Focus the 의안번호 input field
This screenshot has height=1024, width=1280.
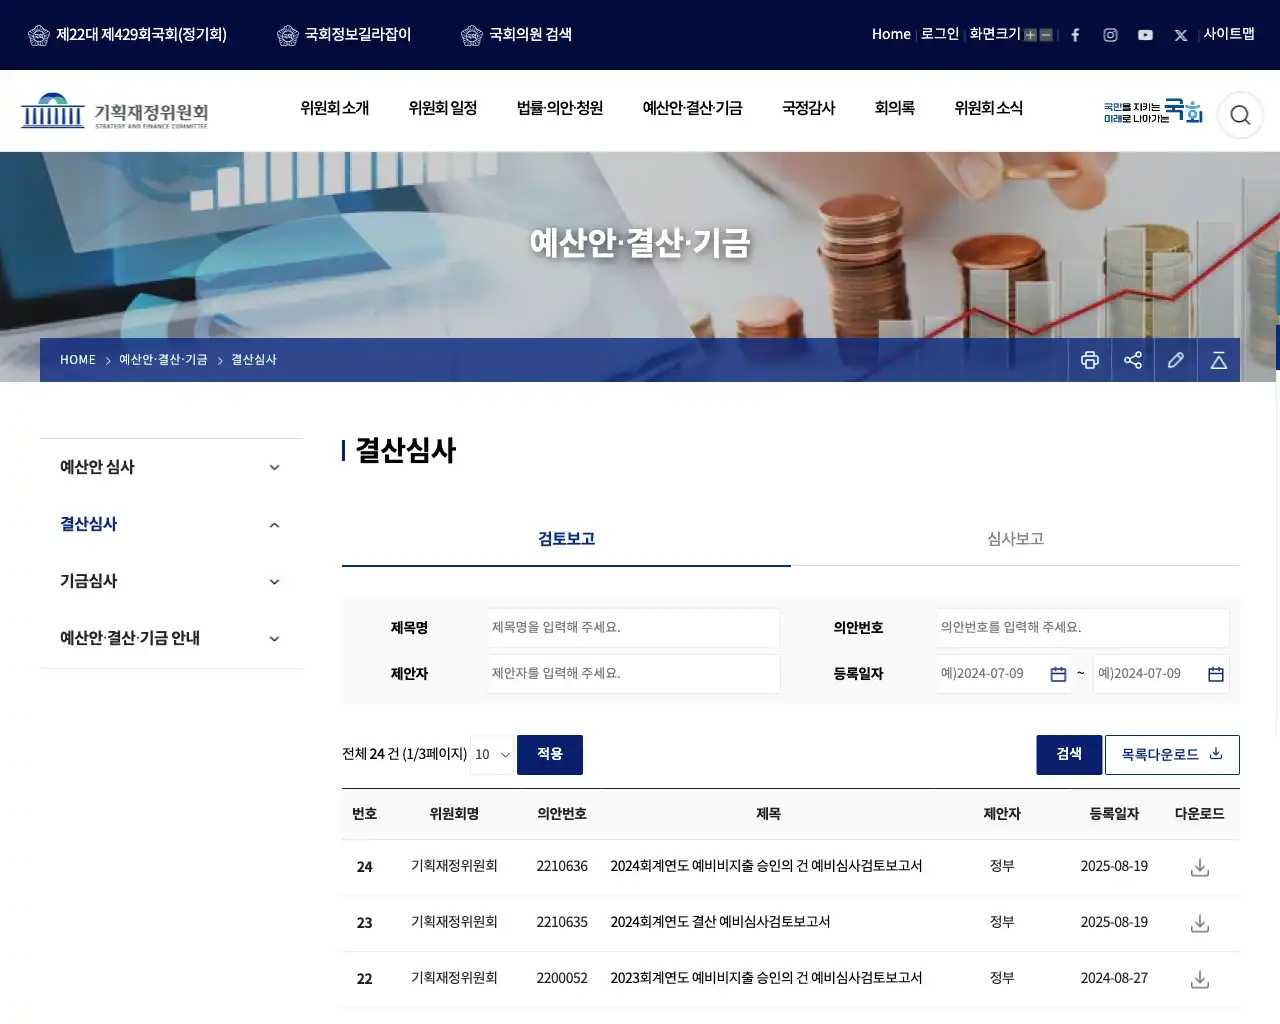pyautogui.click(x=1083, y=628)
